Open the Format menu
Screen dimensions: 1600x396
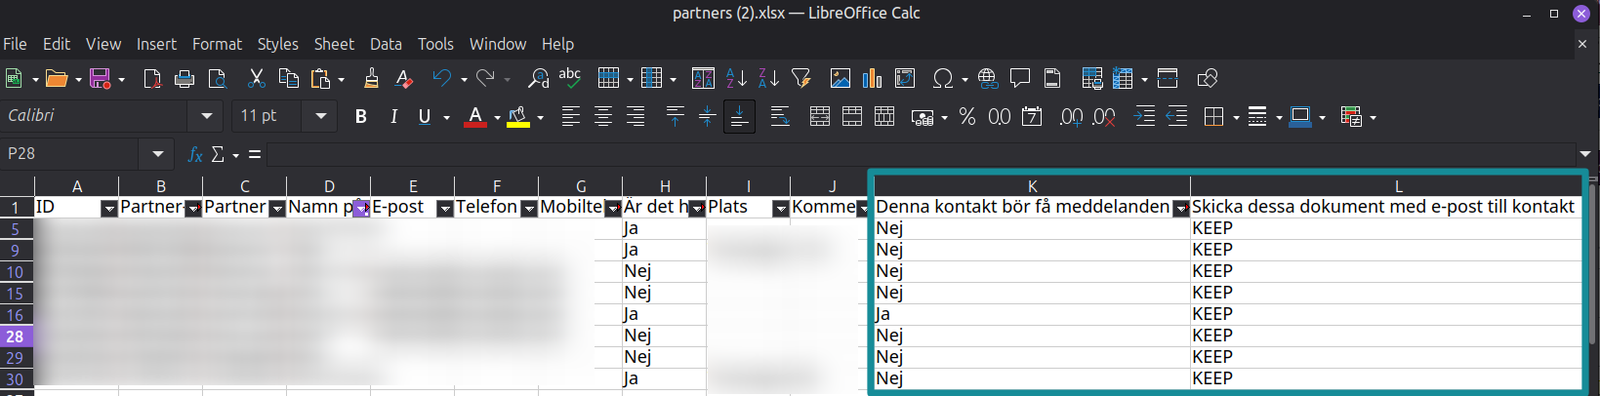pos(217,44)
